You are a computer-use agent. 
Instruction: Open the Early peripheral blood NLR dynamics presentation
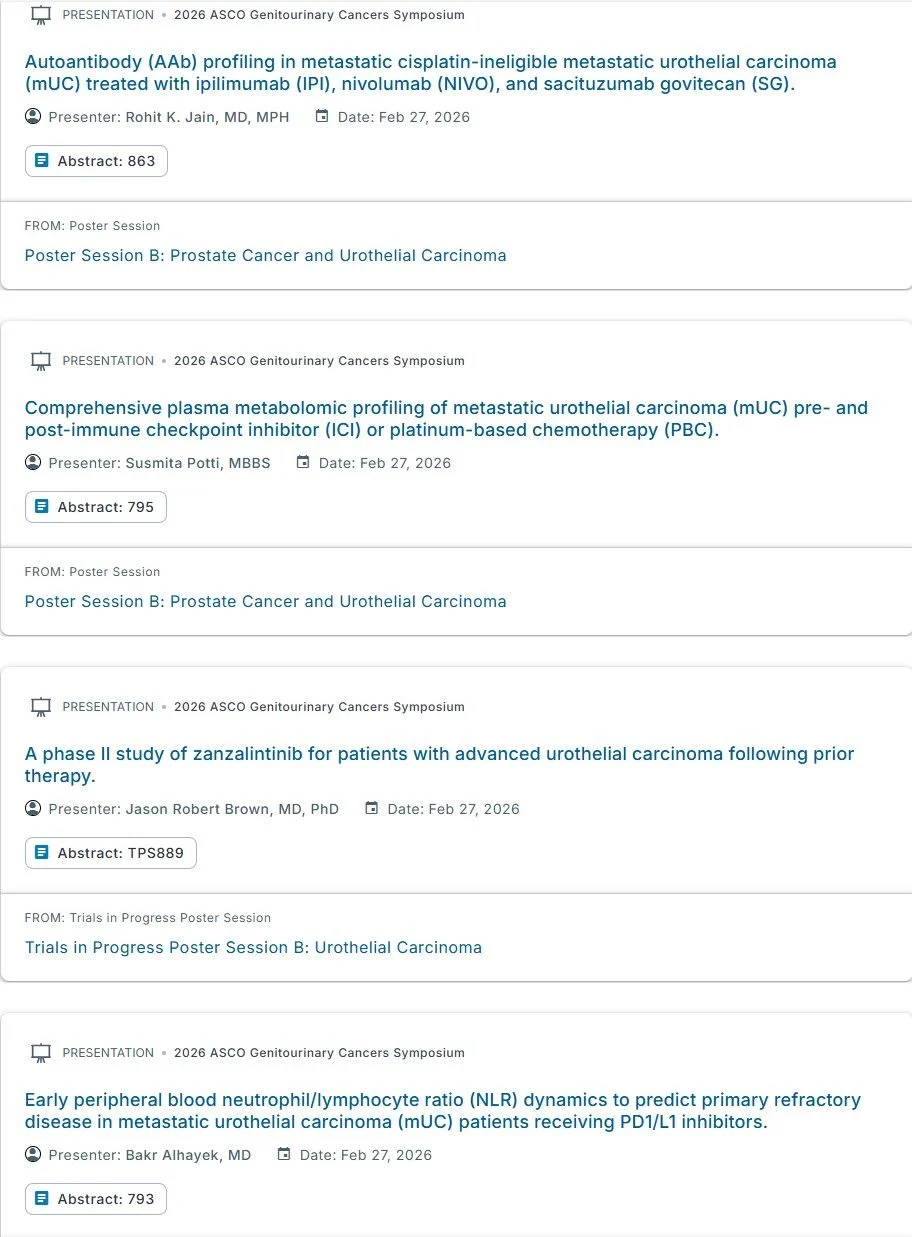(442, 1111)
